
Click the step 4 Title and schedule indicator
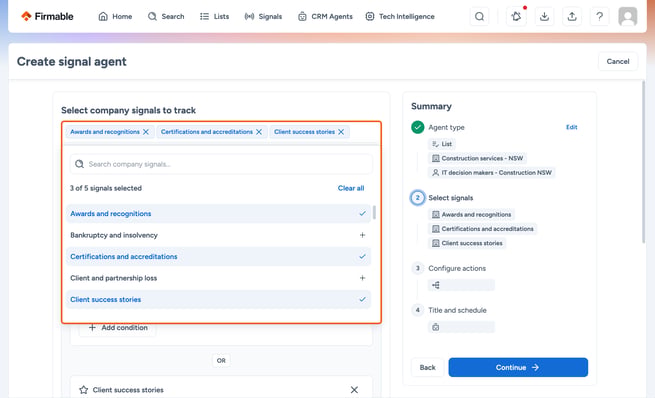(x=417, y=310)
